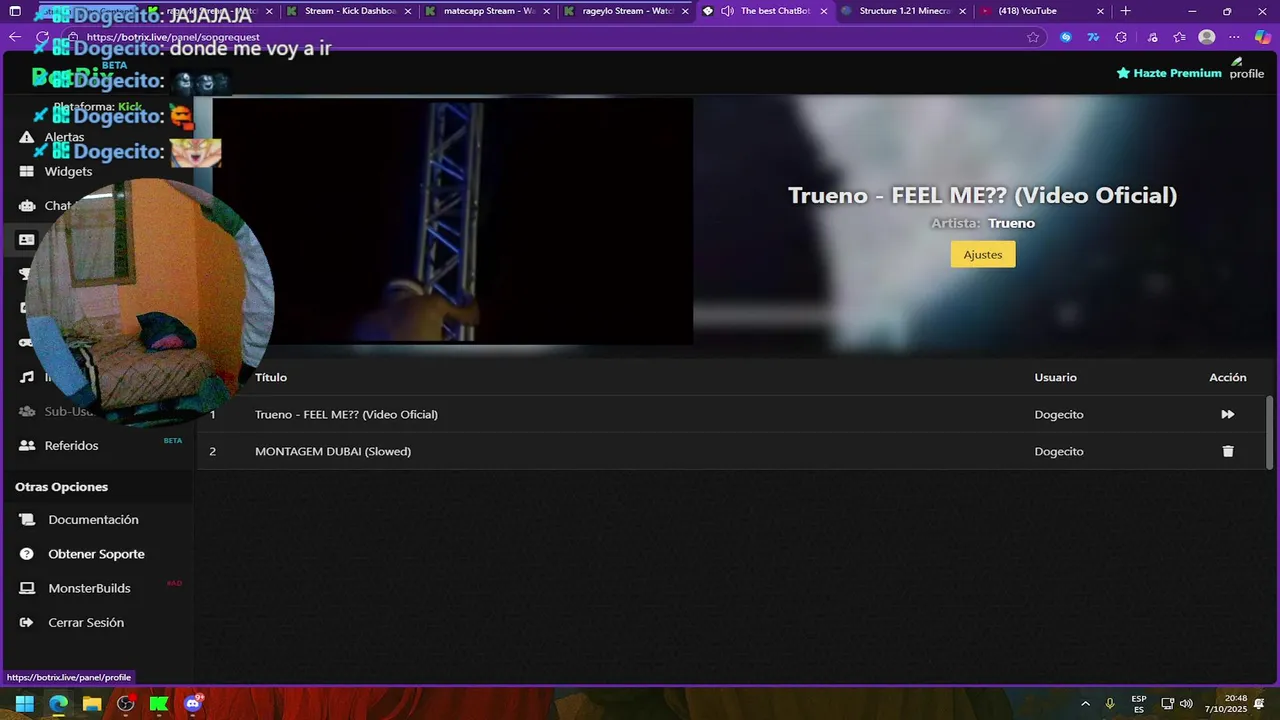
Task: Click the Obtener Soporte question-mark icon
Action: pos(27,553)
